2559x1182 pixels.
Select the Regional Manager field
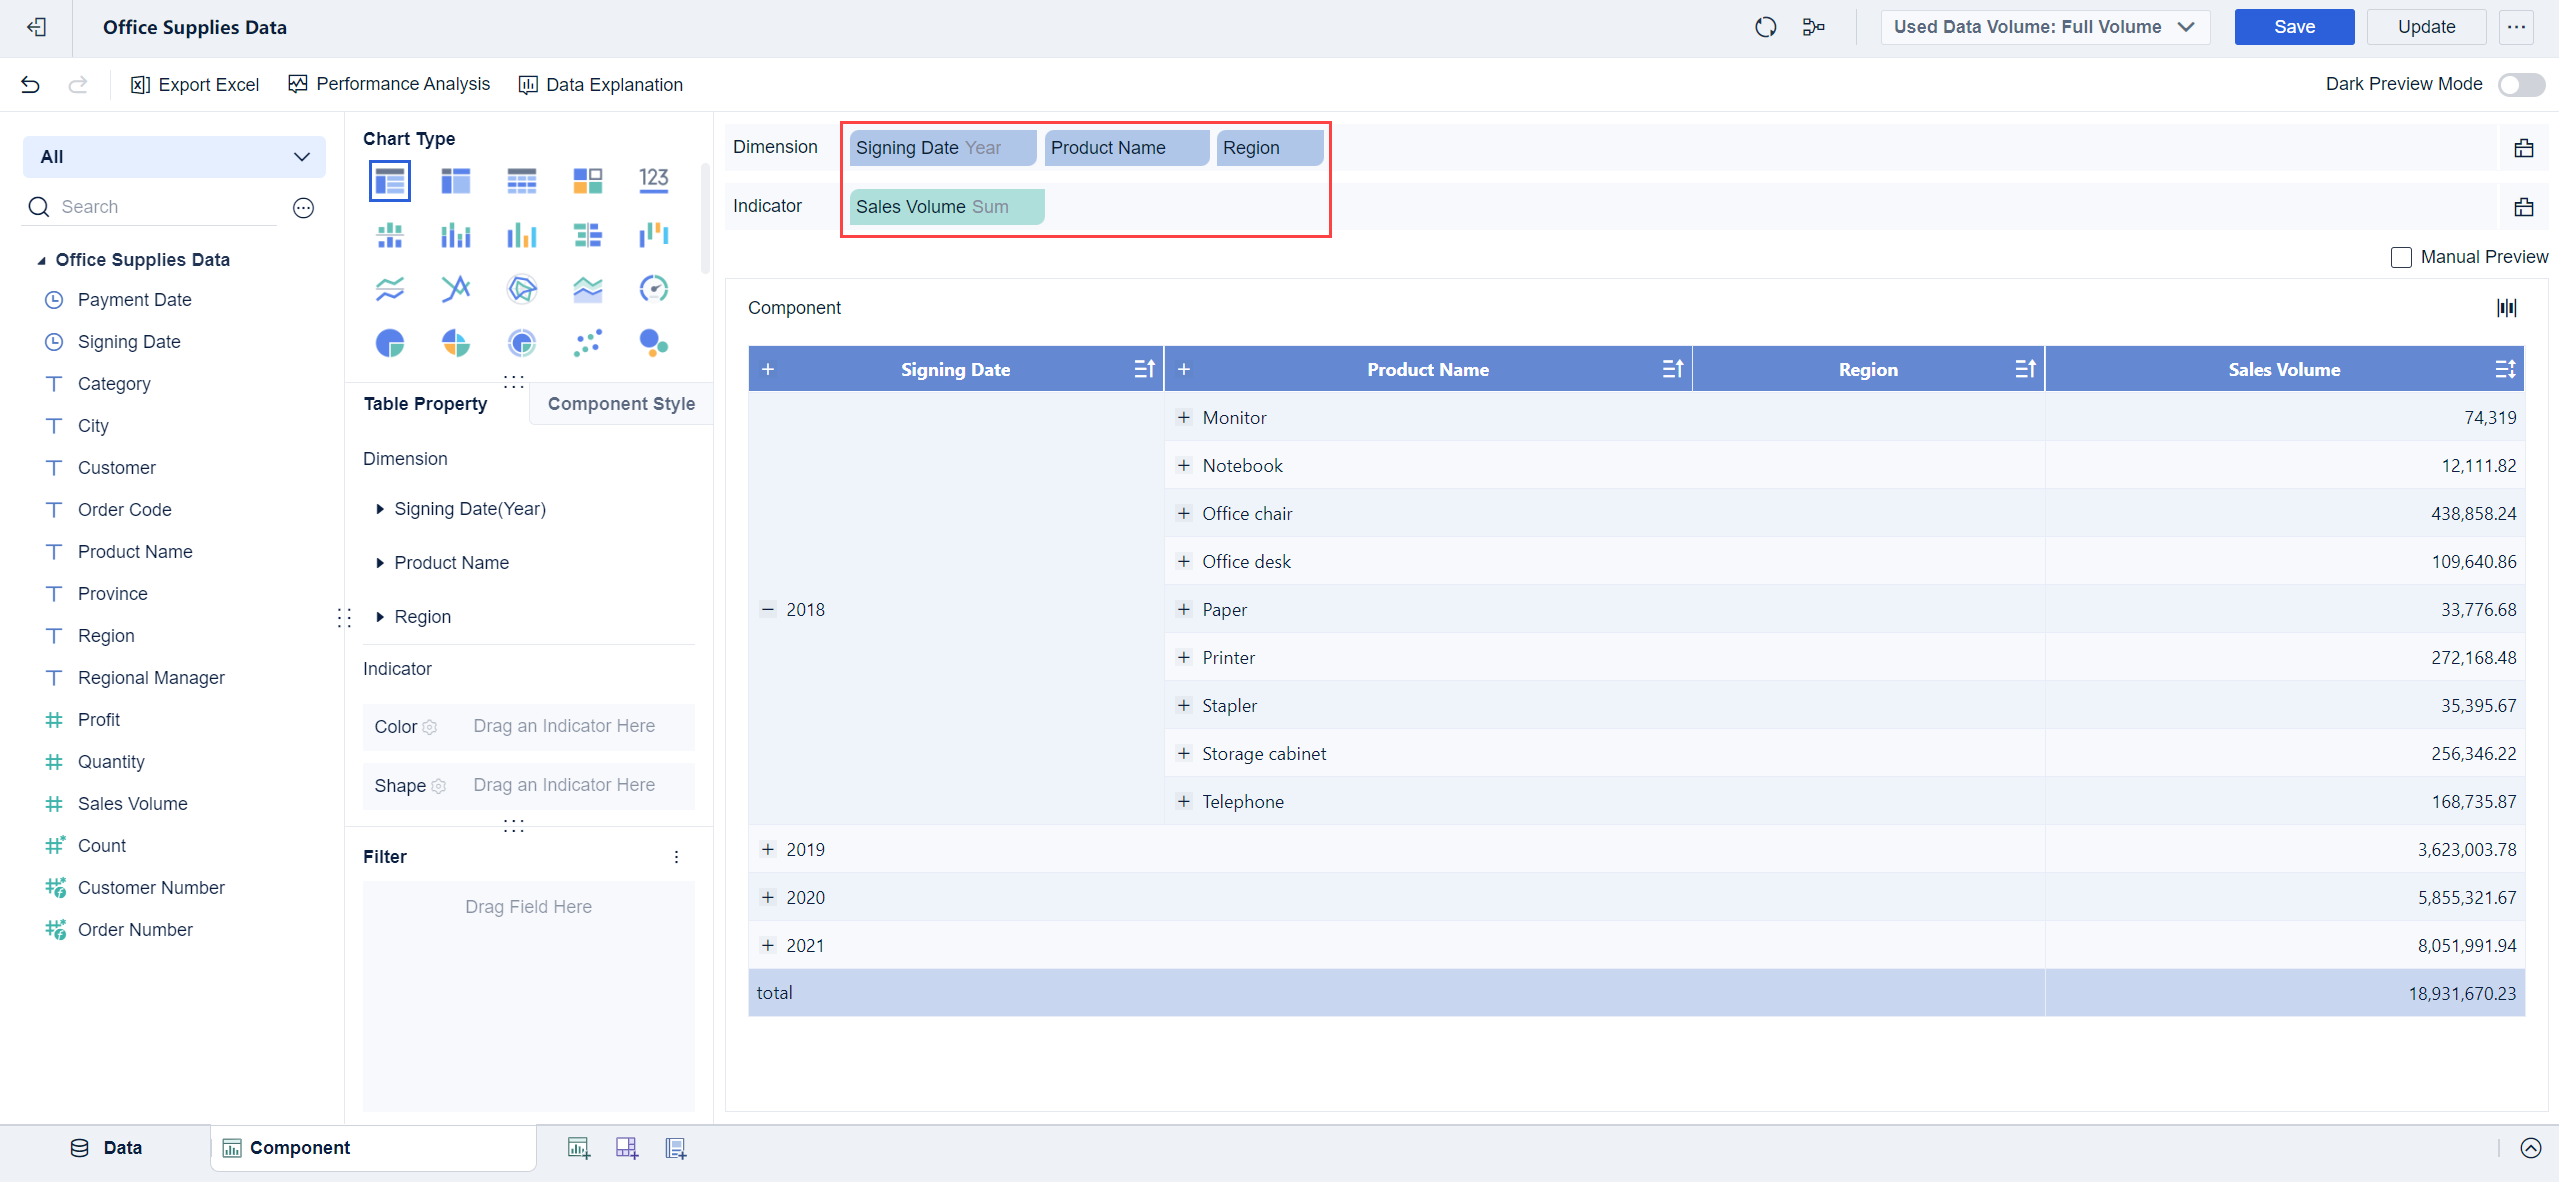151,678
